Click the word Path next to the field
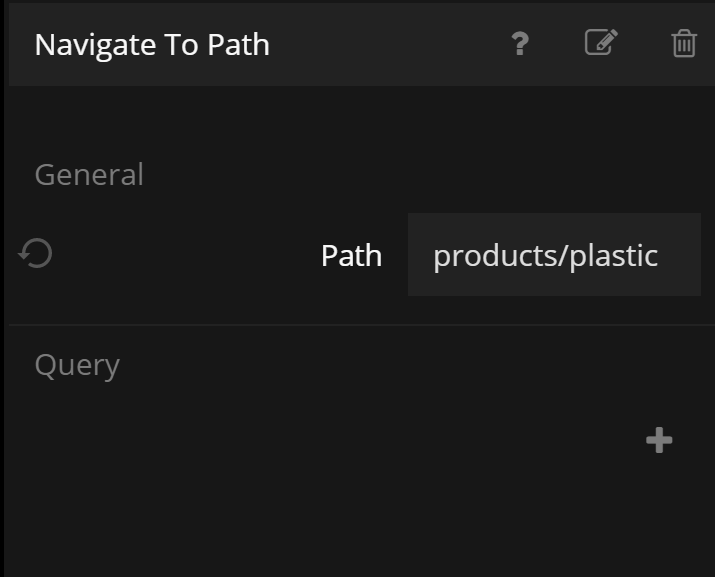Screen dimensions: 715x577 351,256
